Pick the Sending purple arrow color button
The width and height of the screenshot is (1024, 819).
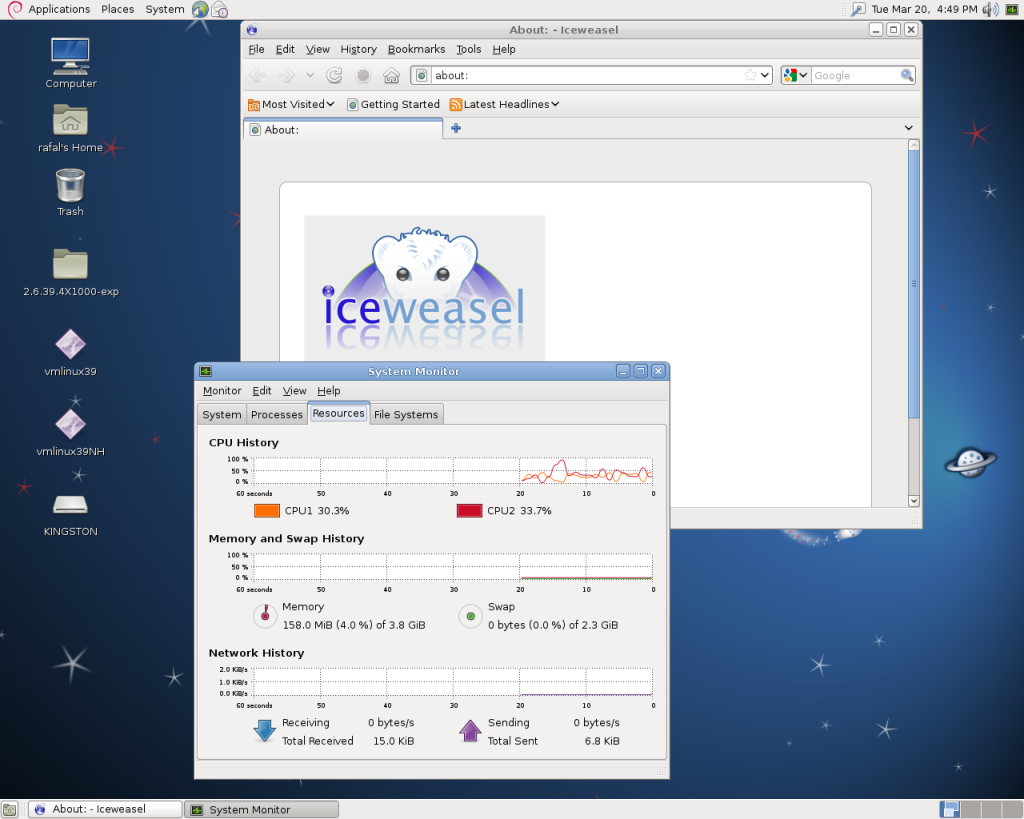(470, 731)
